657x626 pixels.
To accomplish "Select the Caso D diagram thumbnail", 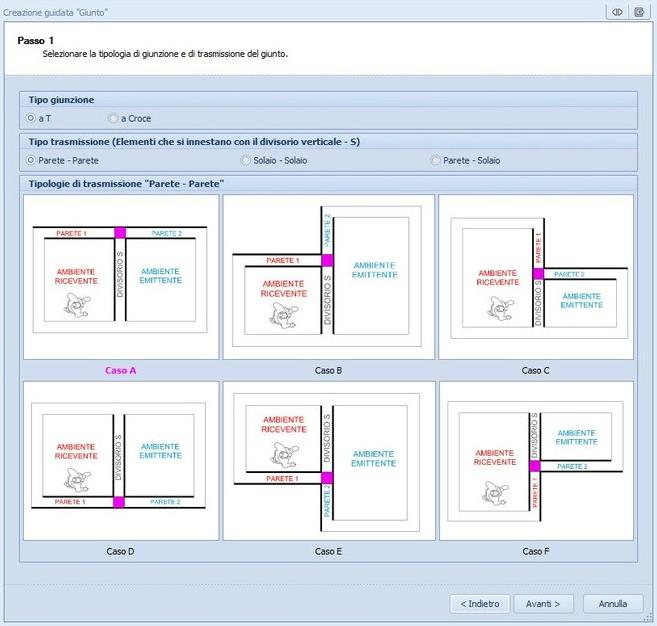I will [x=121, y=461].
